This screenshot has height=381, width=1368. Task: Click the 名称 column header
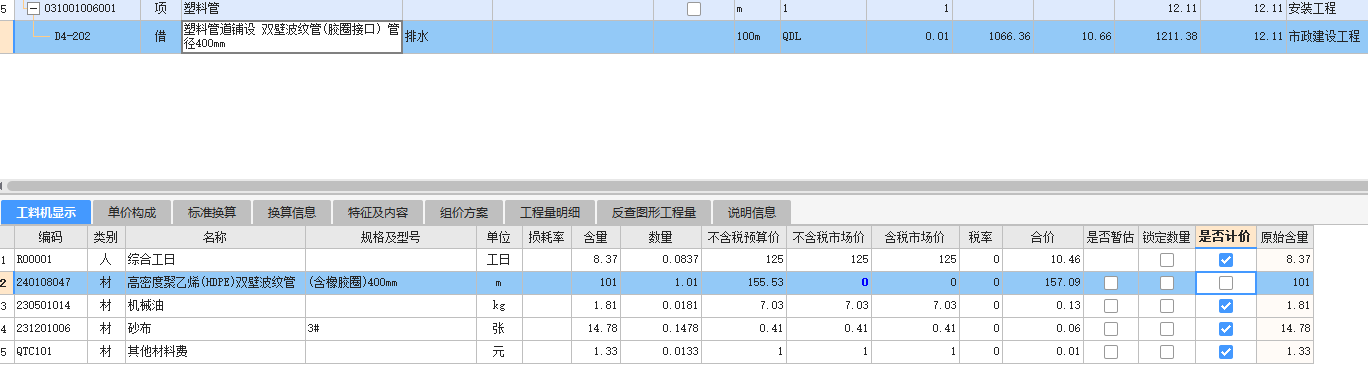215,237
